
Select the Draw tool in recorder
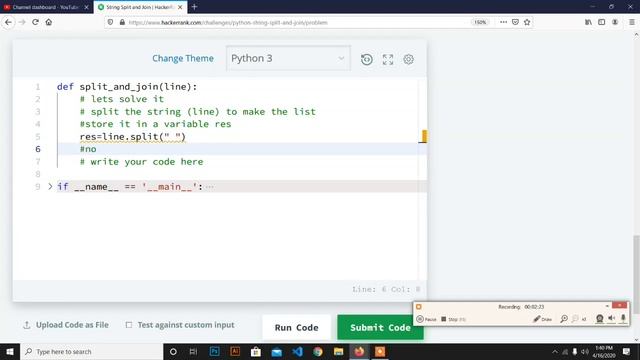point(542,319)
